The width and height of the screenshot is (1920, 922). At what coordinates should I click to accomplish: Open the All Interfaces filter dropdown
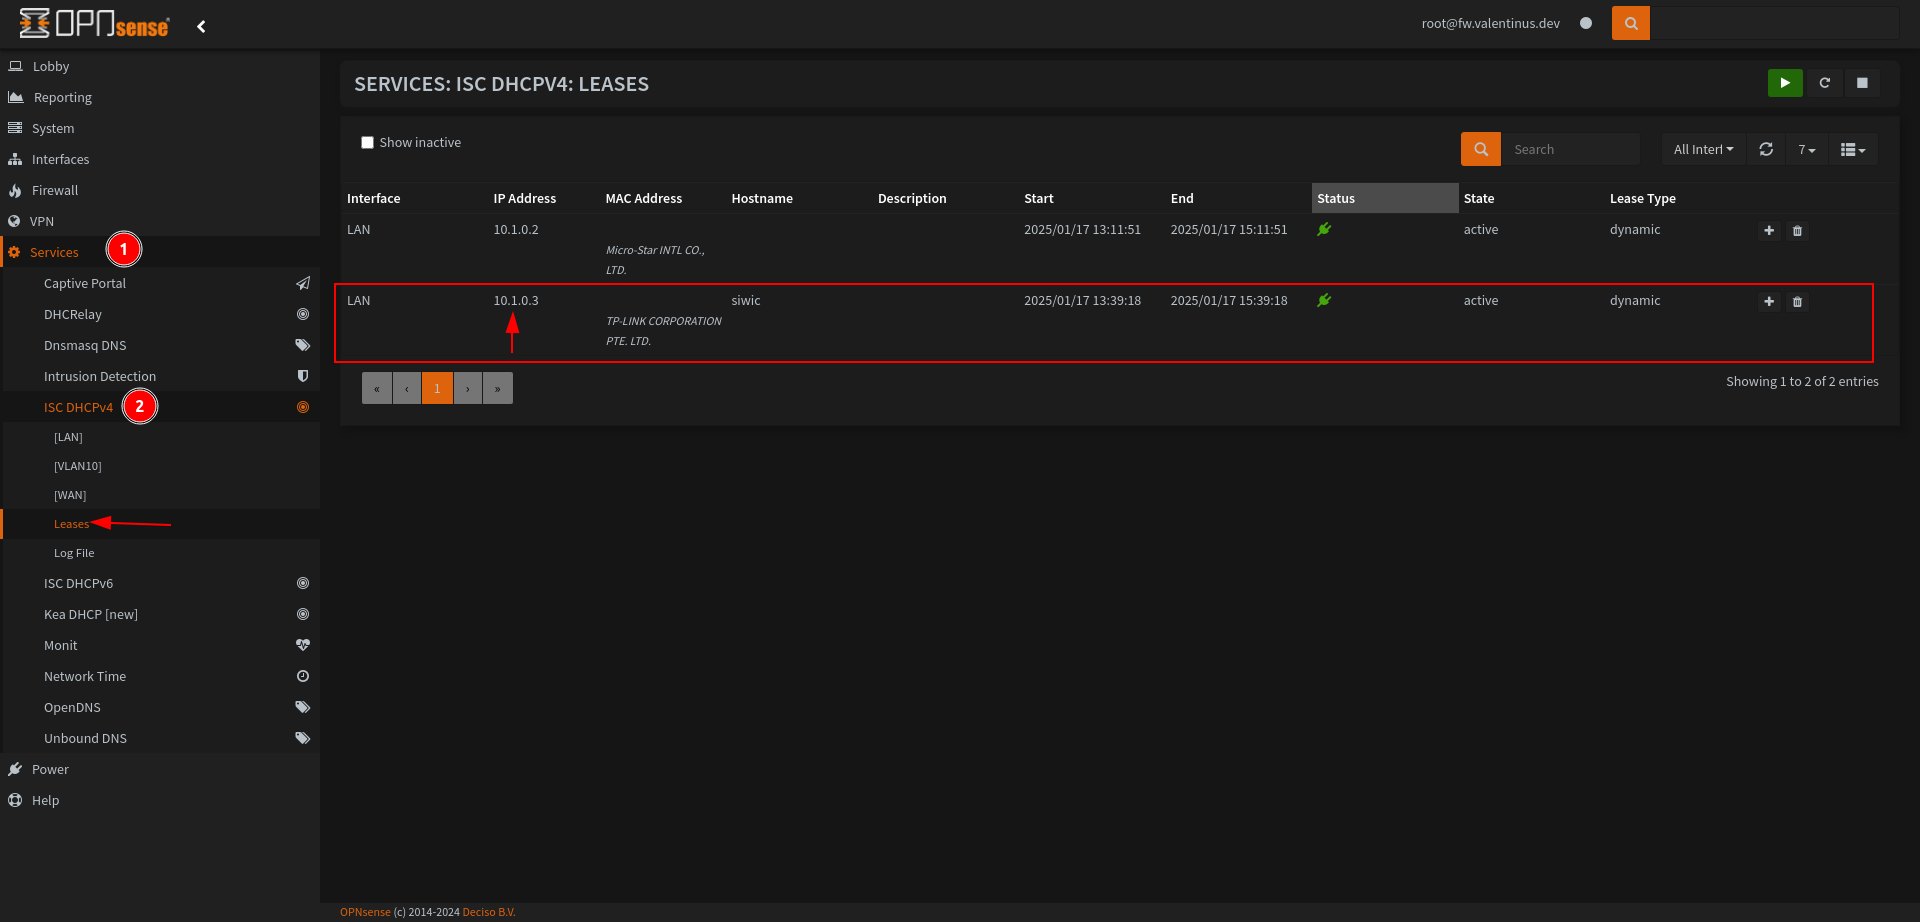click(x=1703, y=149)
